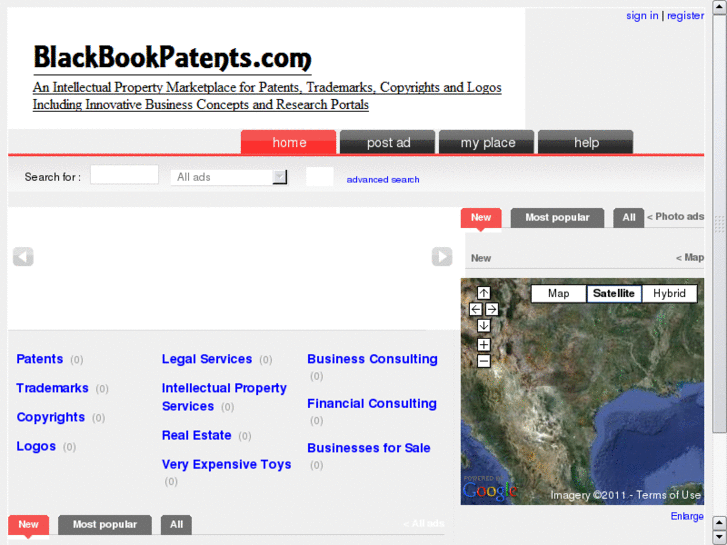Open the Real Estate category

pyautogui.click(x=197, y=435)
